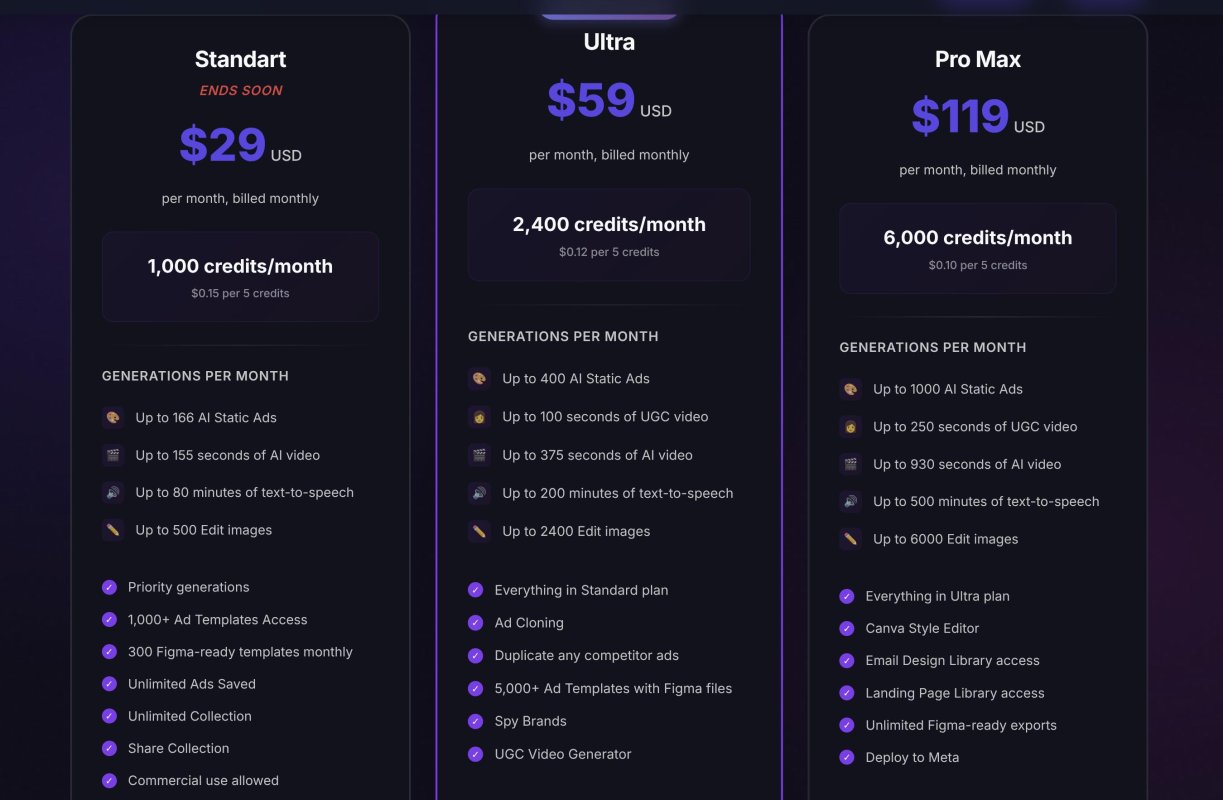Click the checkmark next to Spy Brands
This screenshot has height=800, width=1223.
point(476,721)
